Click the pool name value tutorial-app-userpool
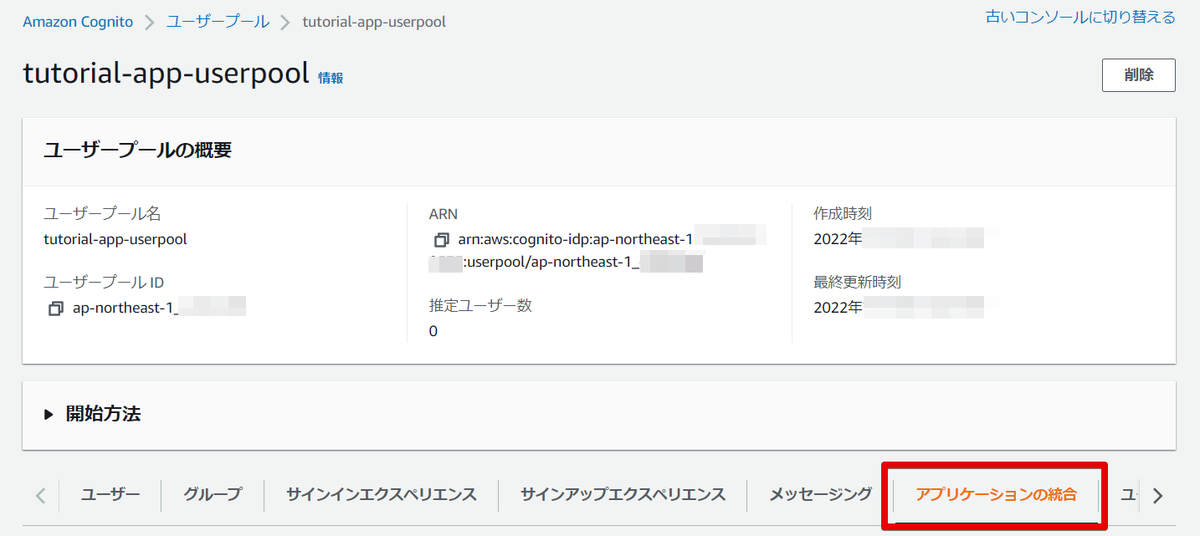 (116, 240)
